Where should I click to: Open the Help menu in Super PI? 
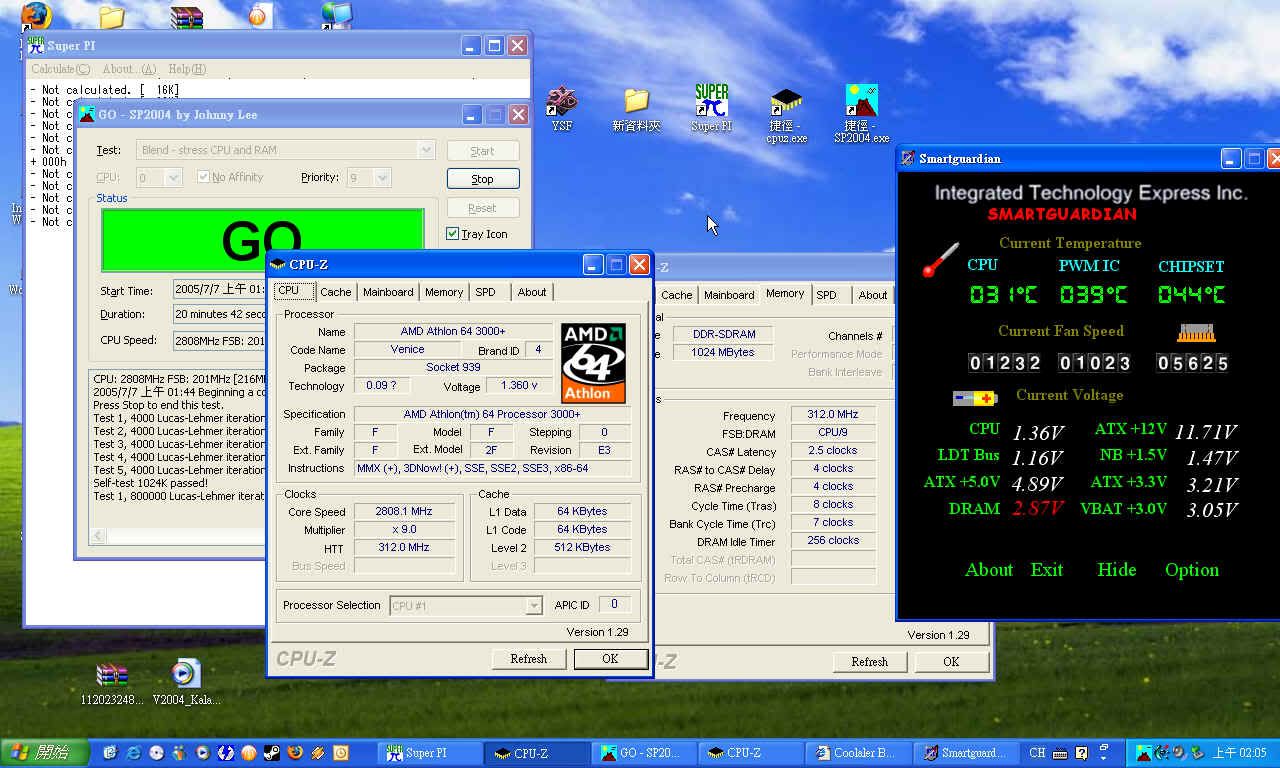(x=187, y=69)
